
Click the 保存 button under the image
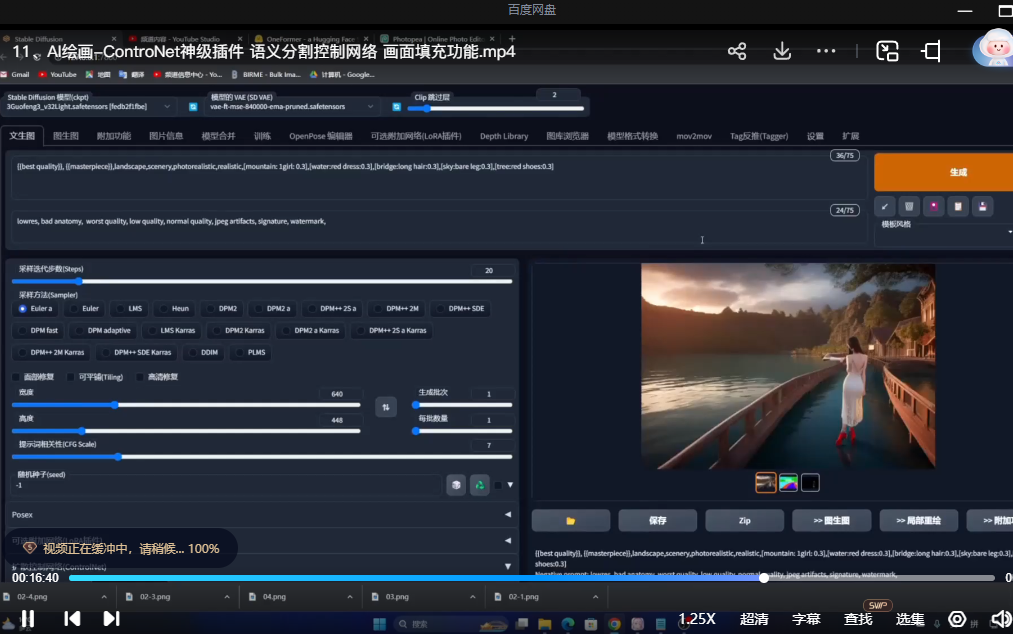click(657, 520)
